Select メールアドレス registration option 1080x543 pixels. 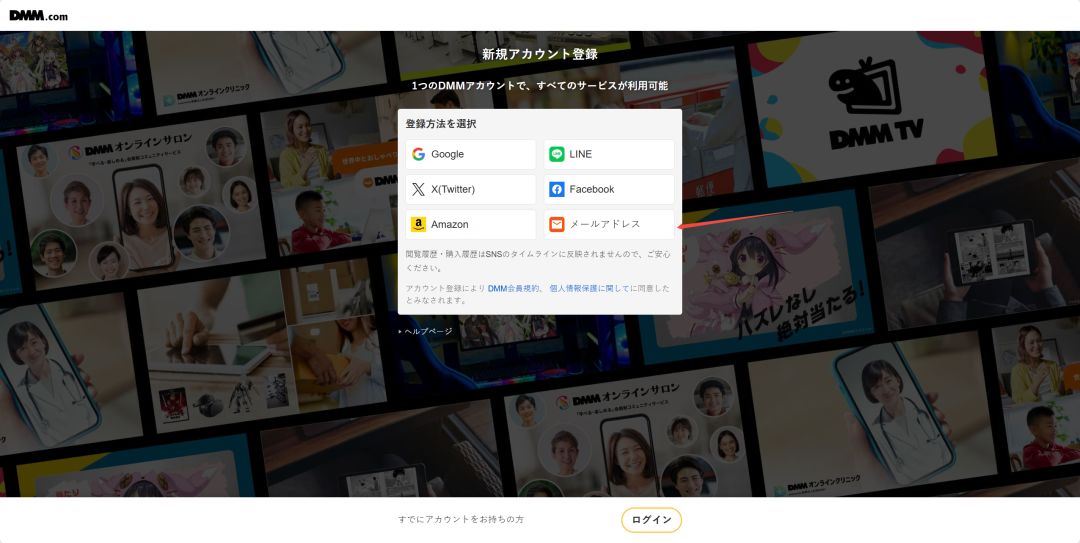tap(609, 225)
